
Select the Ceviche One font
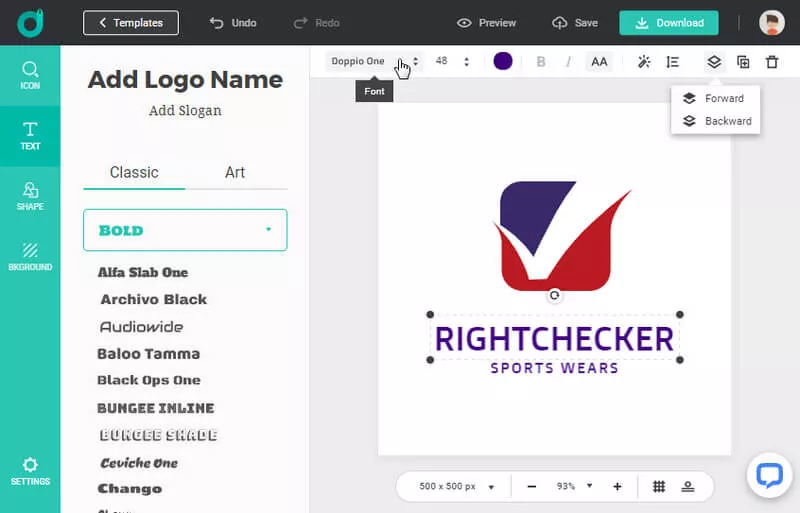(x=139, y=463)
